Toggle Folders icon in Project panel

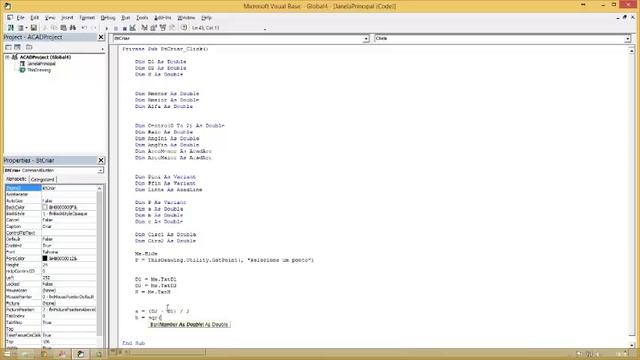[29, 47]
